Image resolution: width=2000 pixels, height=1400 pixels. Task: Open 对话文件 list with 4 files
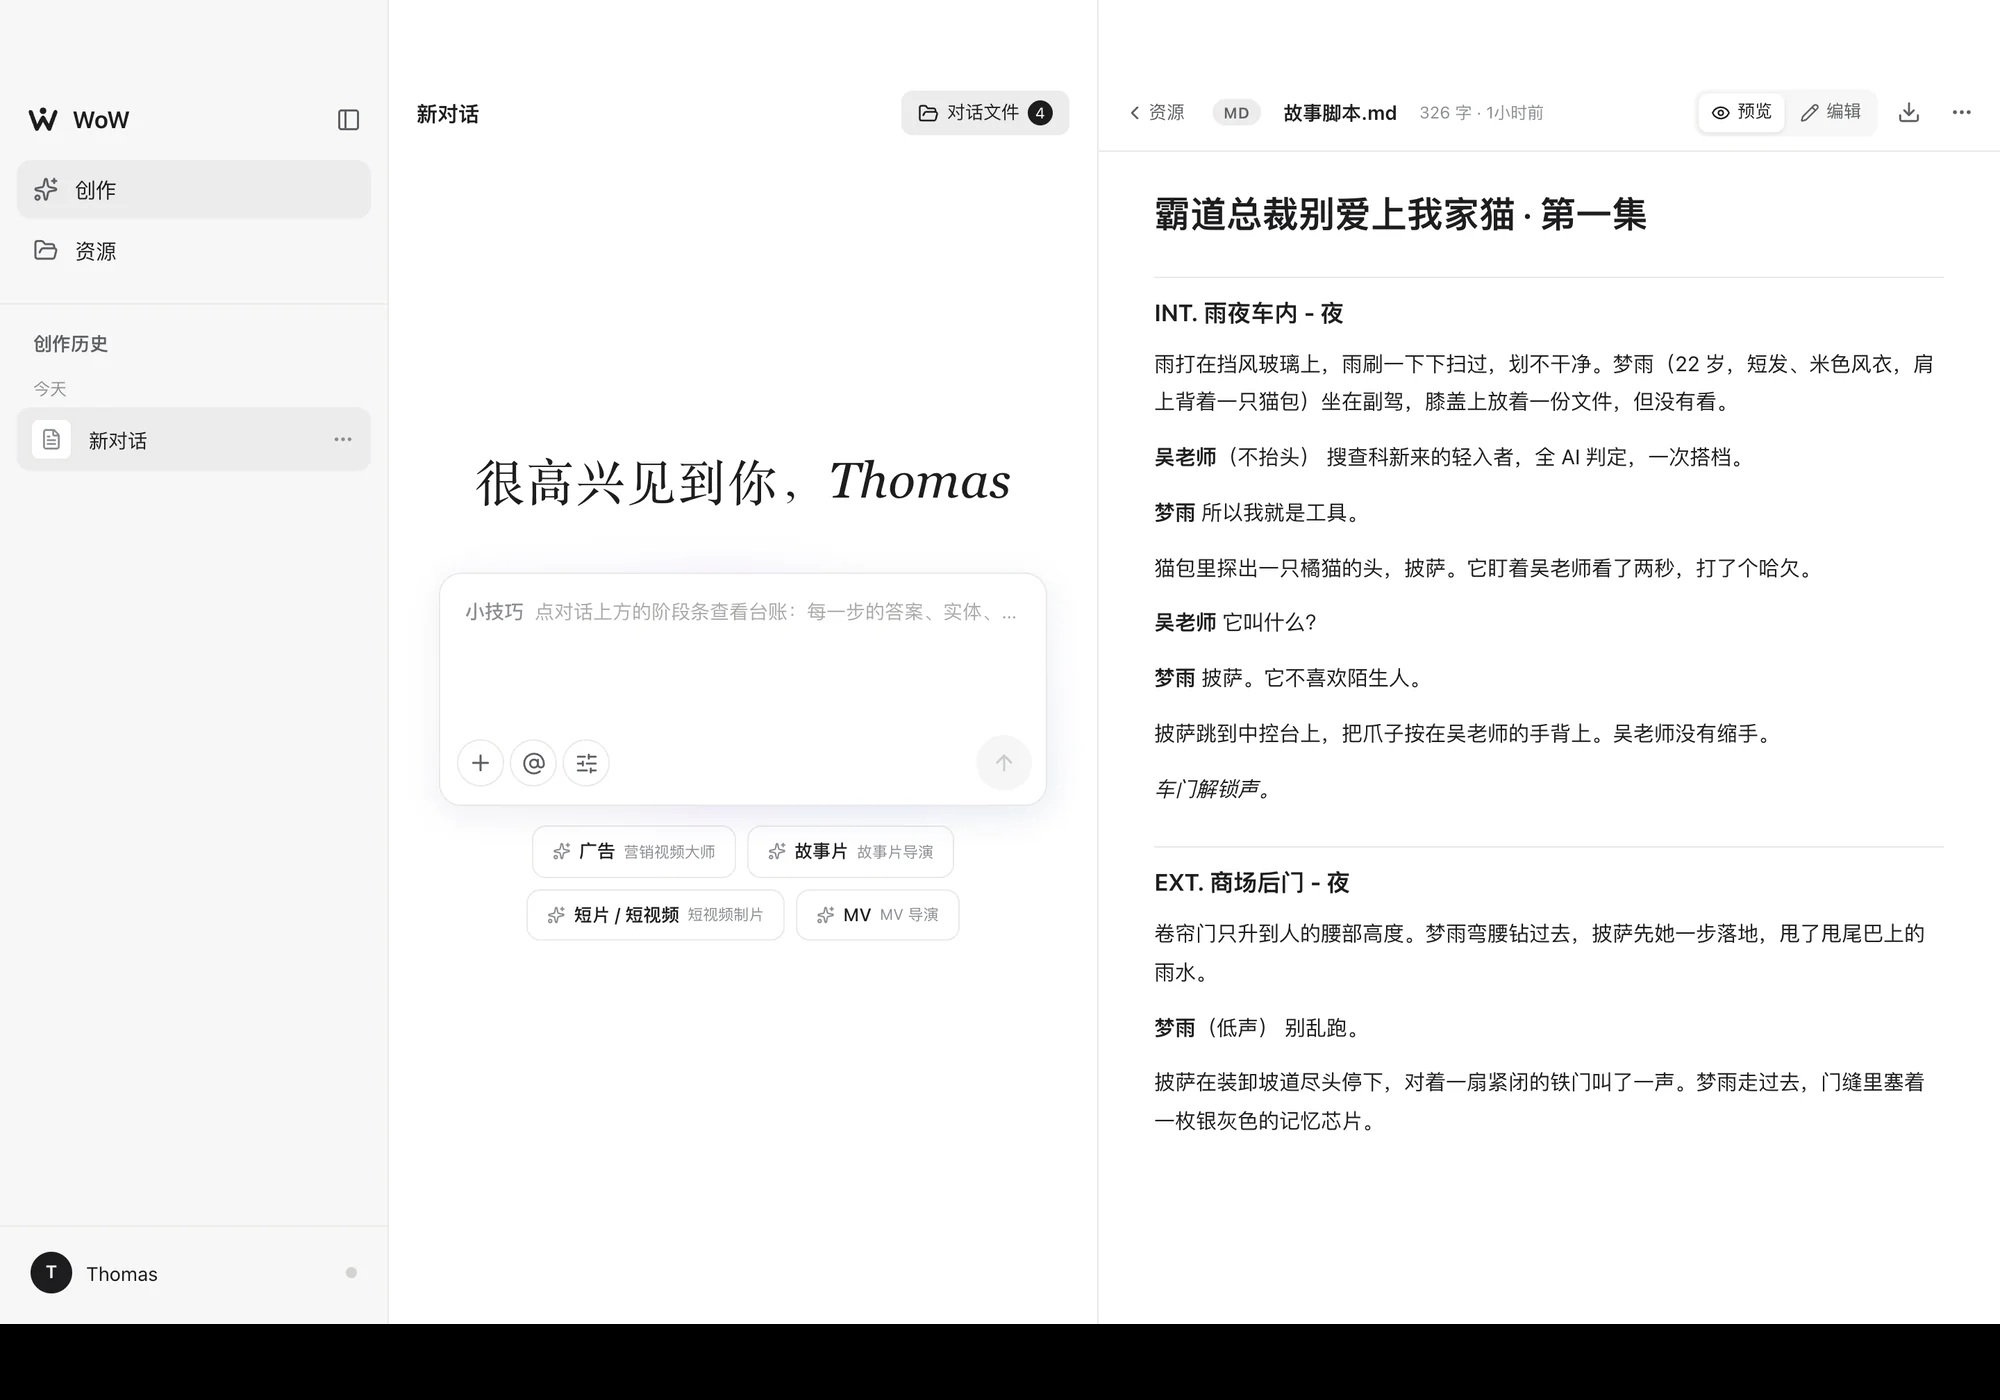(x=985, y=113)
